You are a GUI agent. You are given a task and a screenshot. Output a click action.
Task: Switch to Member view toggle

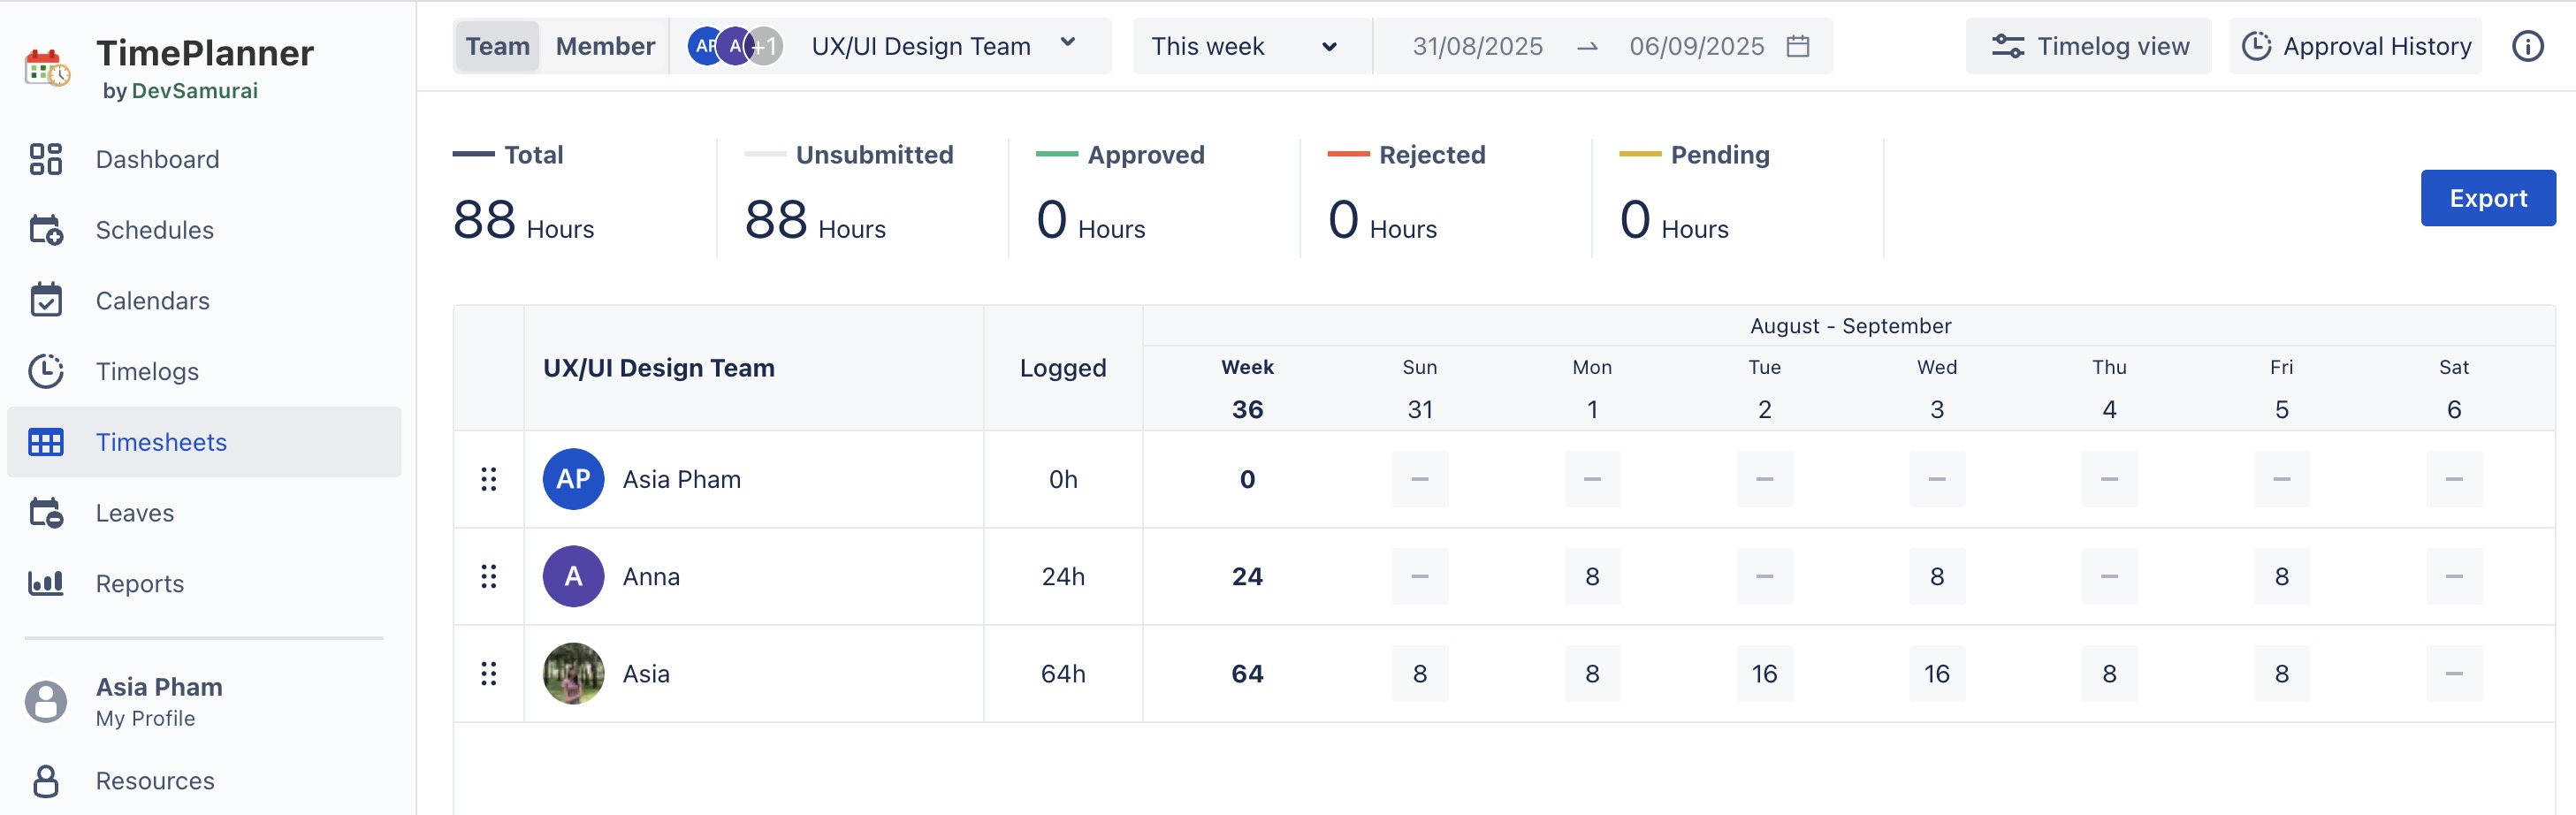click(x=605, y=46)
